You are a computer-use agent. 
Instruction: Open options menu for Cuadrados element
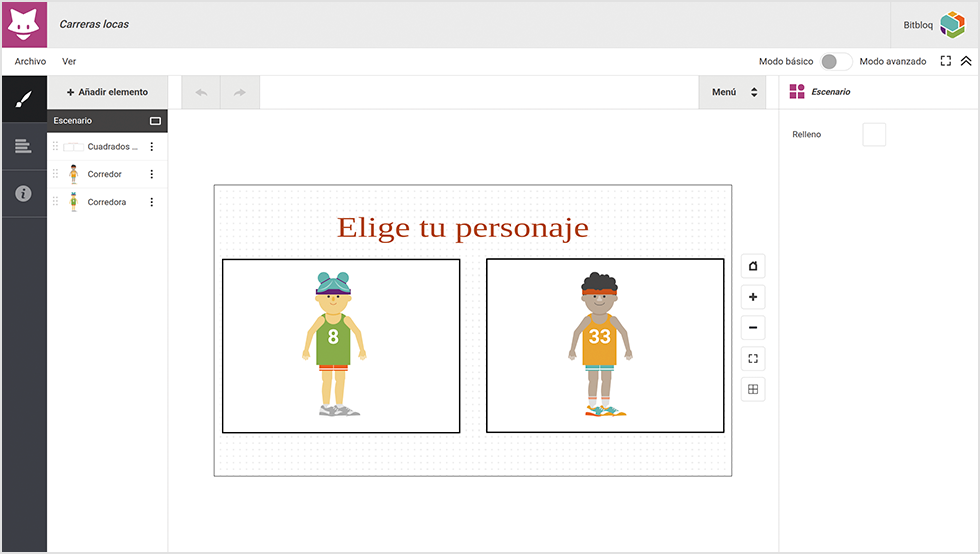pos(152,146)
